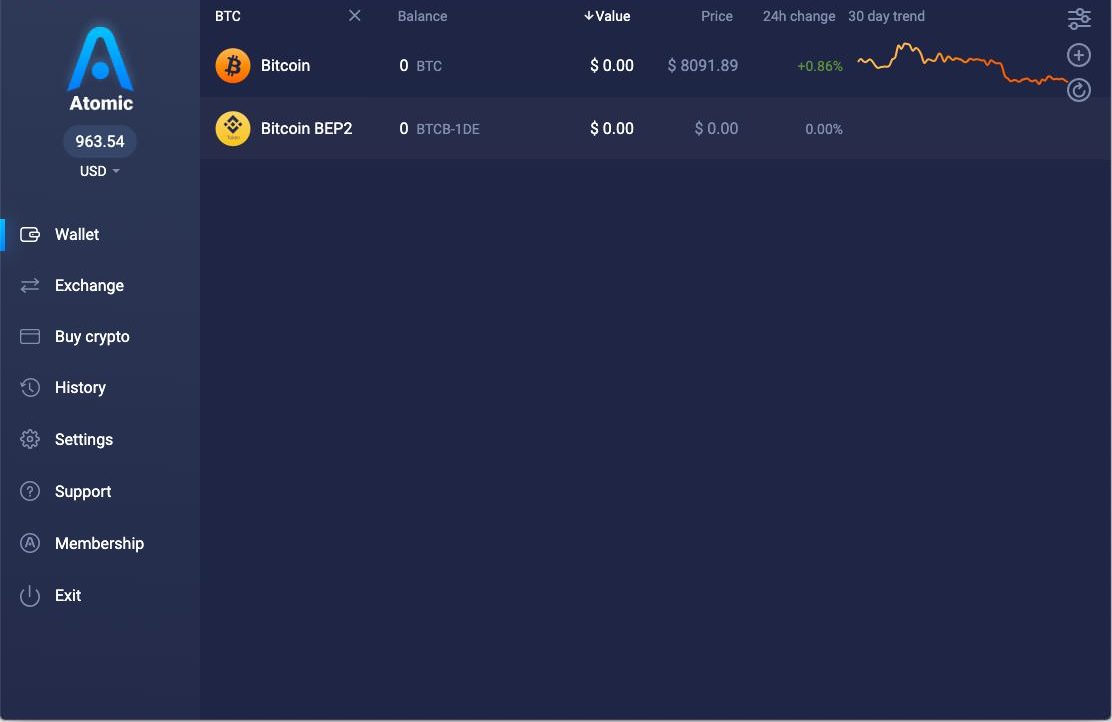1112x722 pixels.
Task: Click the 0.00% change value
Action: (823, 129)
